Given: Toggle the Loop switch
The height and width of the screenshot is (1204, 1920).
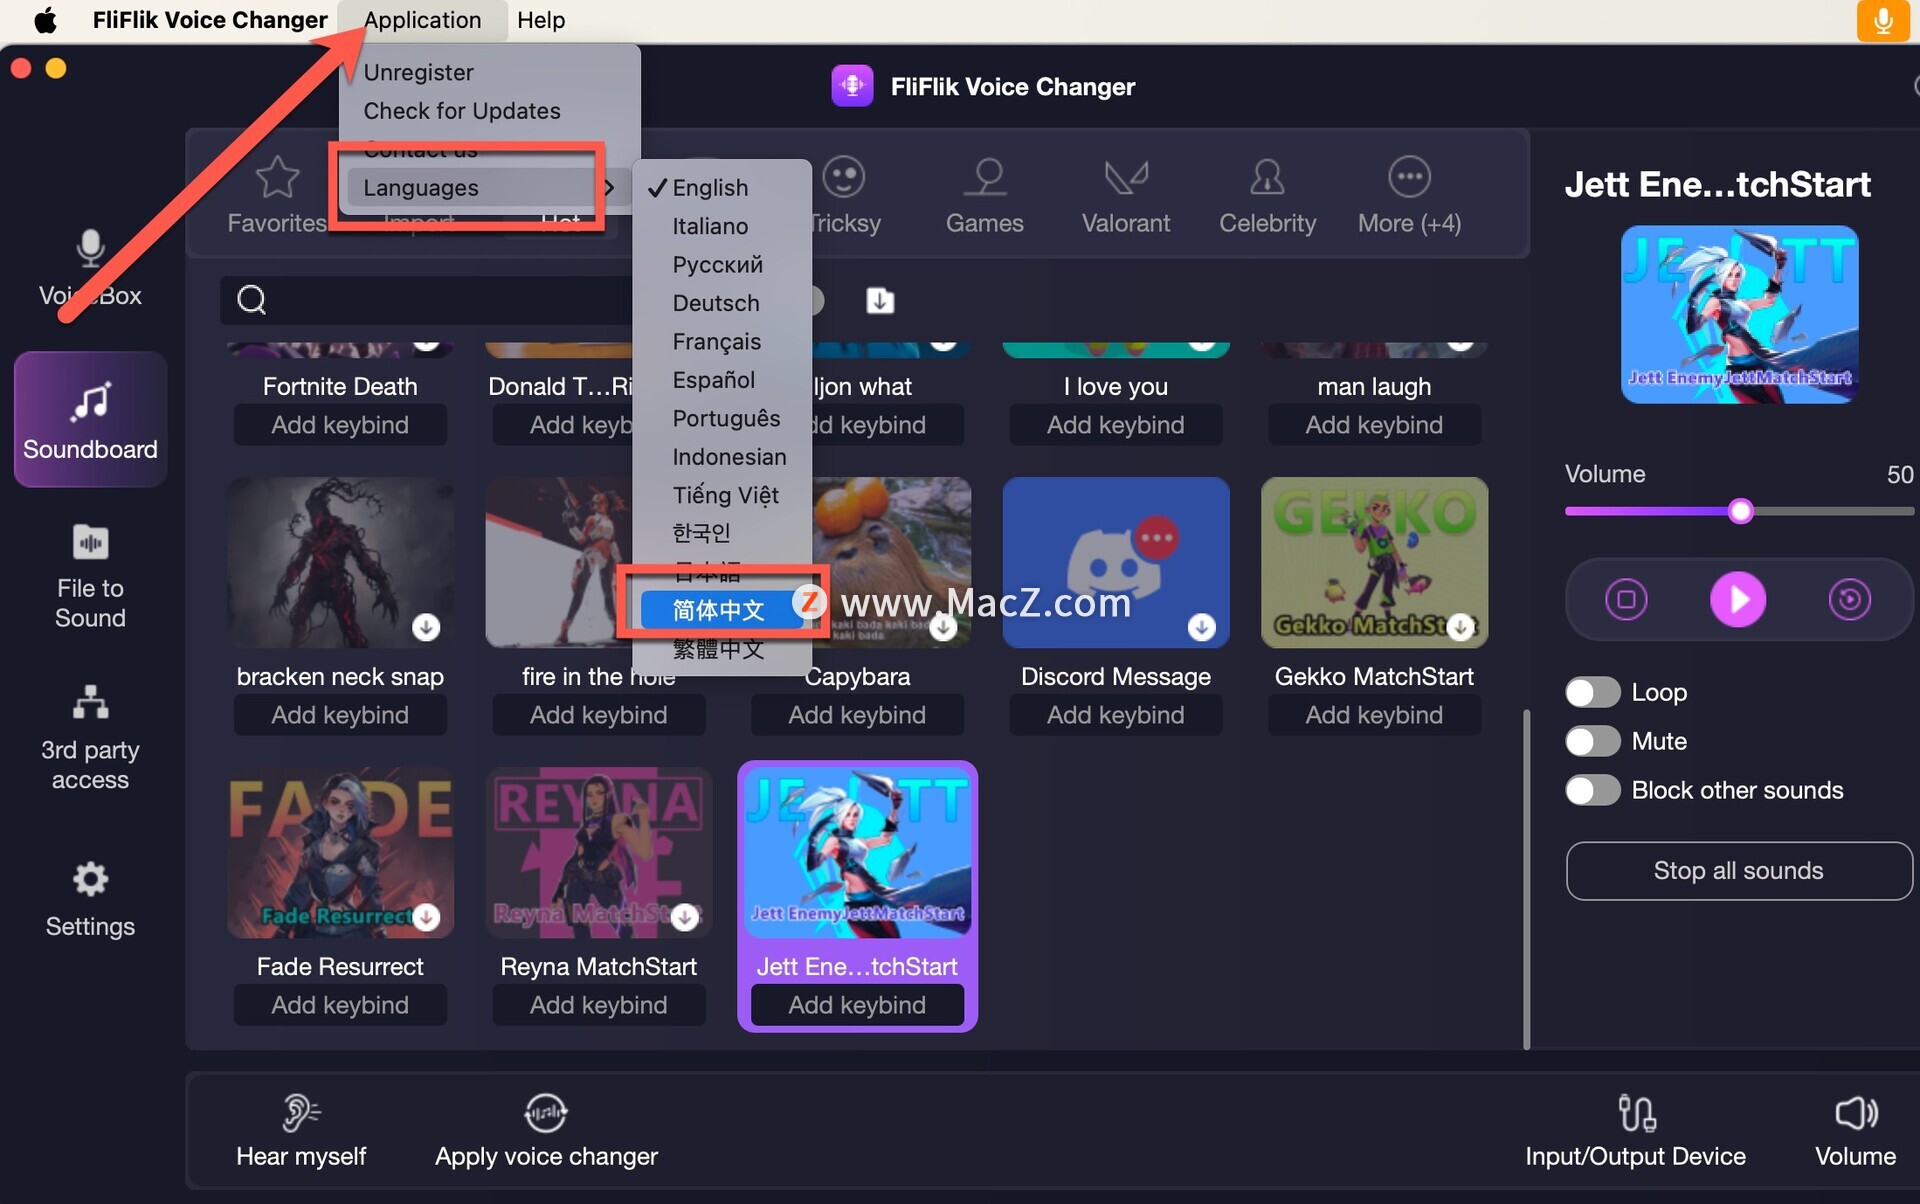Looking at the screenshot, I should click(x=1592, y=692).
